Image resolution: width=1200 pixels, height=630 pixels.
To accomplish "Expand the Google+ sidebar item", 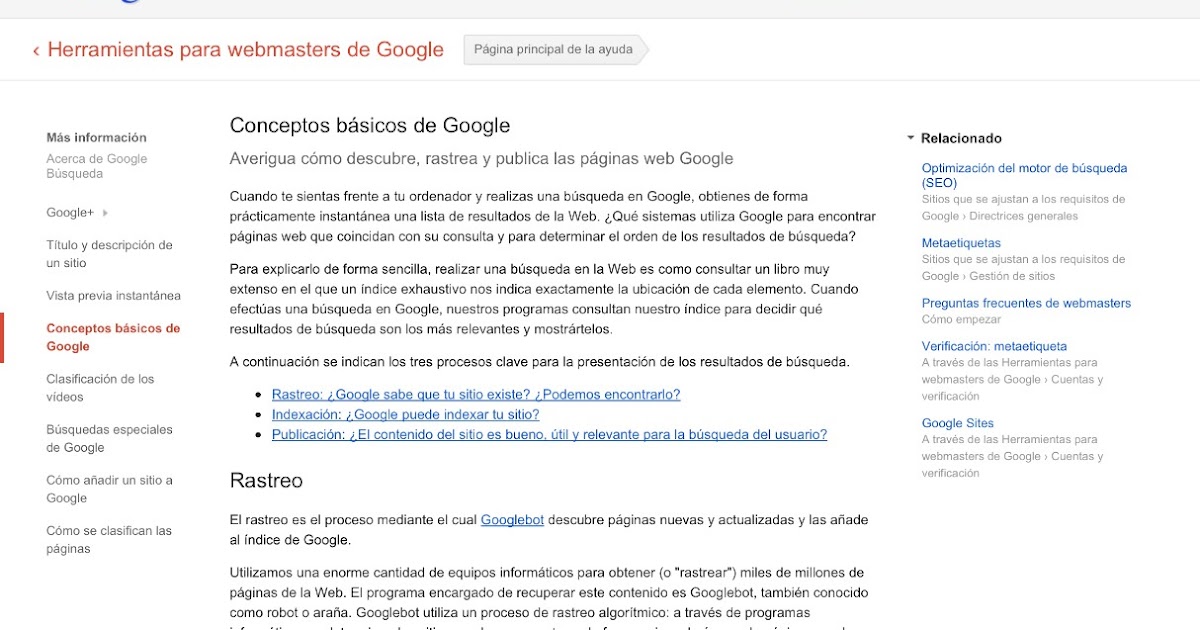I will pyautogui.click(x=70, y=213).
